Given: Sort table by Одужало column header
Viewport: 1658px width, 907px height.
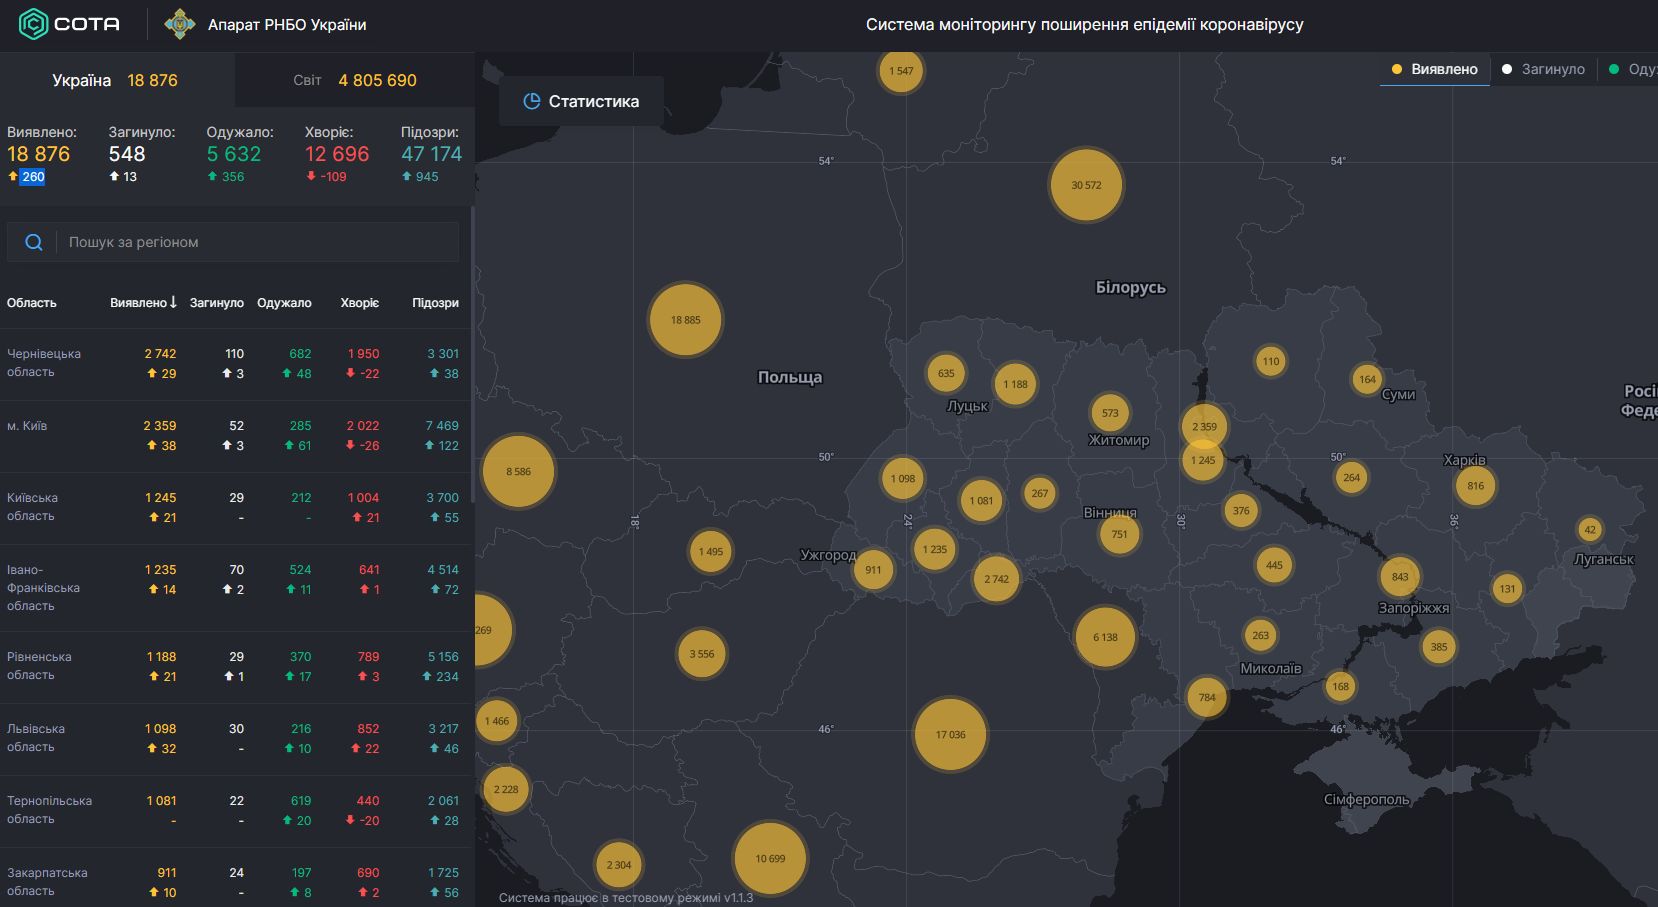Looking at the screenshot, I should click(x=284, y=303).
